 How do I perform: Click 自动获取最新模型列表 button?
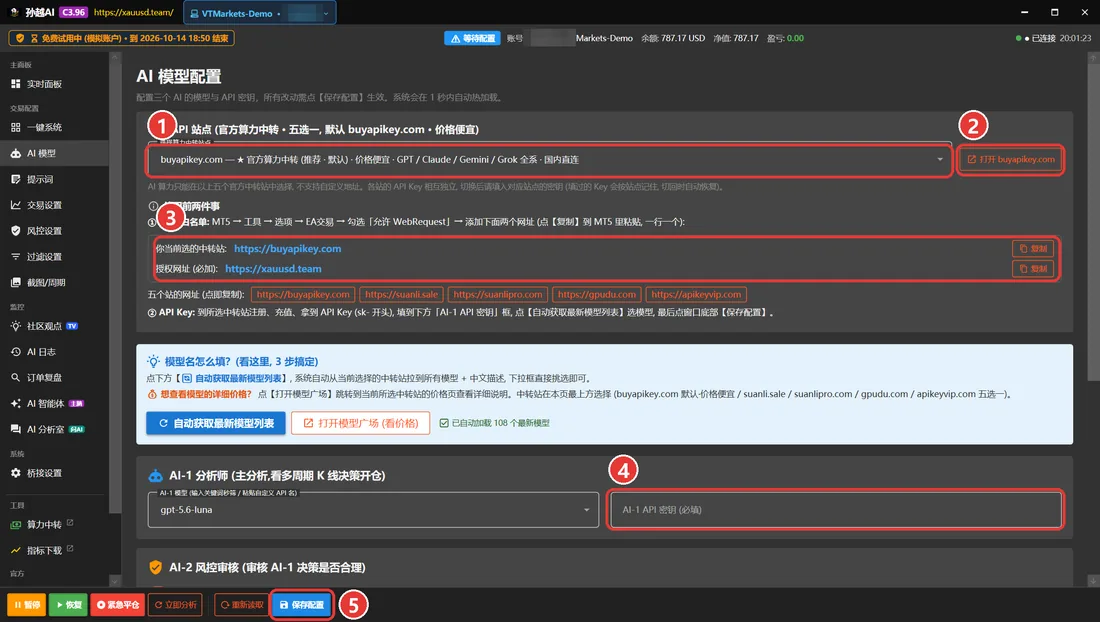[216, 423]
